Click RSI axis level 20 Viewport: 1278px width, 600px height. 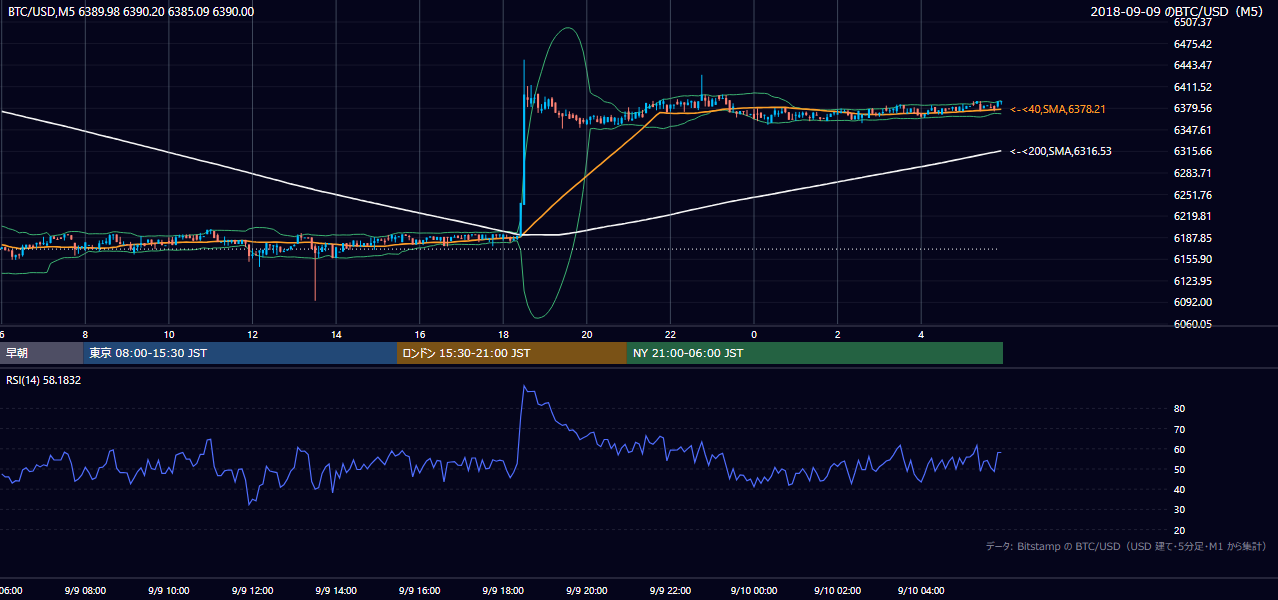1180,530
